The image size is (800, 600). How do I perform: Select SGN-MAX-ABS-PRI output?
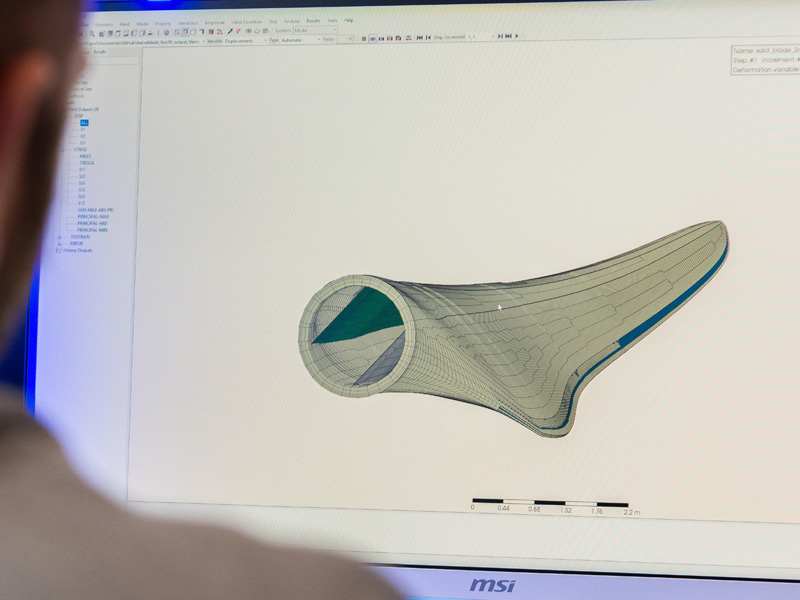pos(95,210)
